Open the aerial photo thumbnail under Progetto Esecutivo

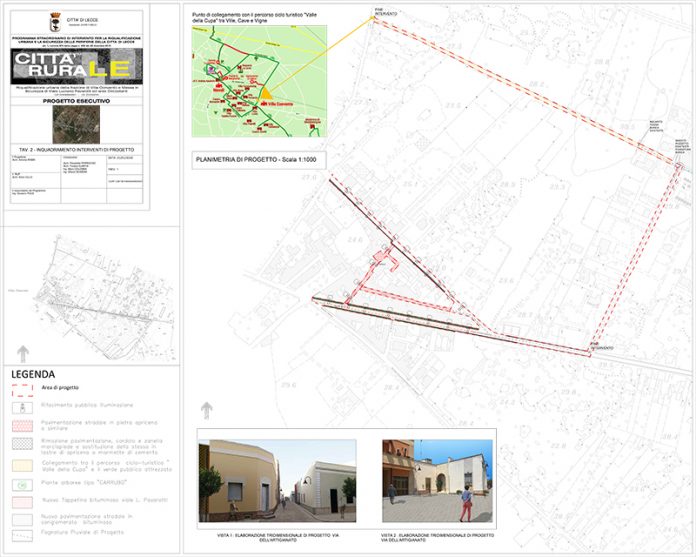point(76,124)
